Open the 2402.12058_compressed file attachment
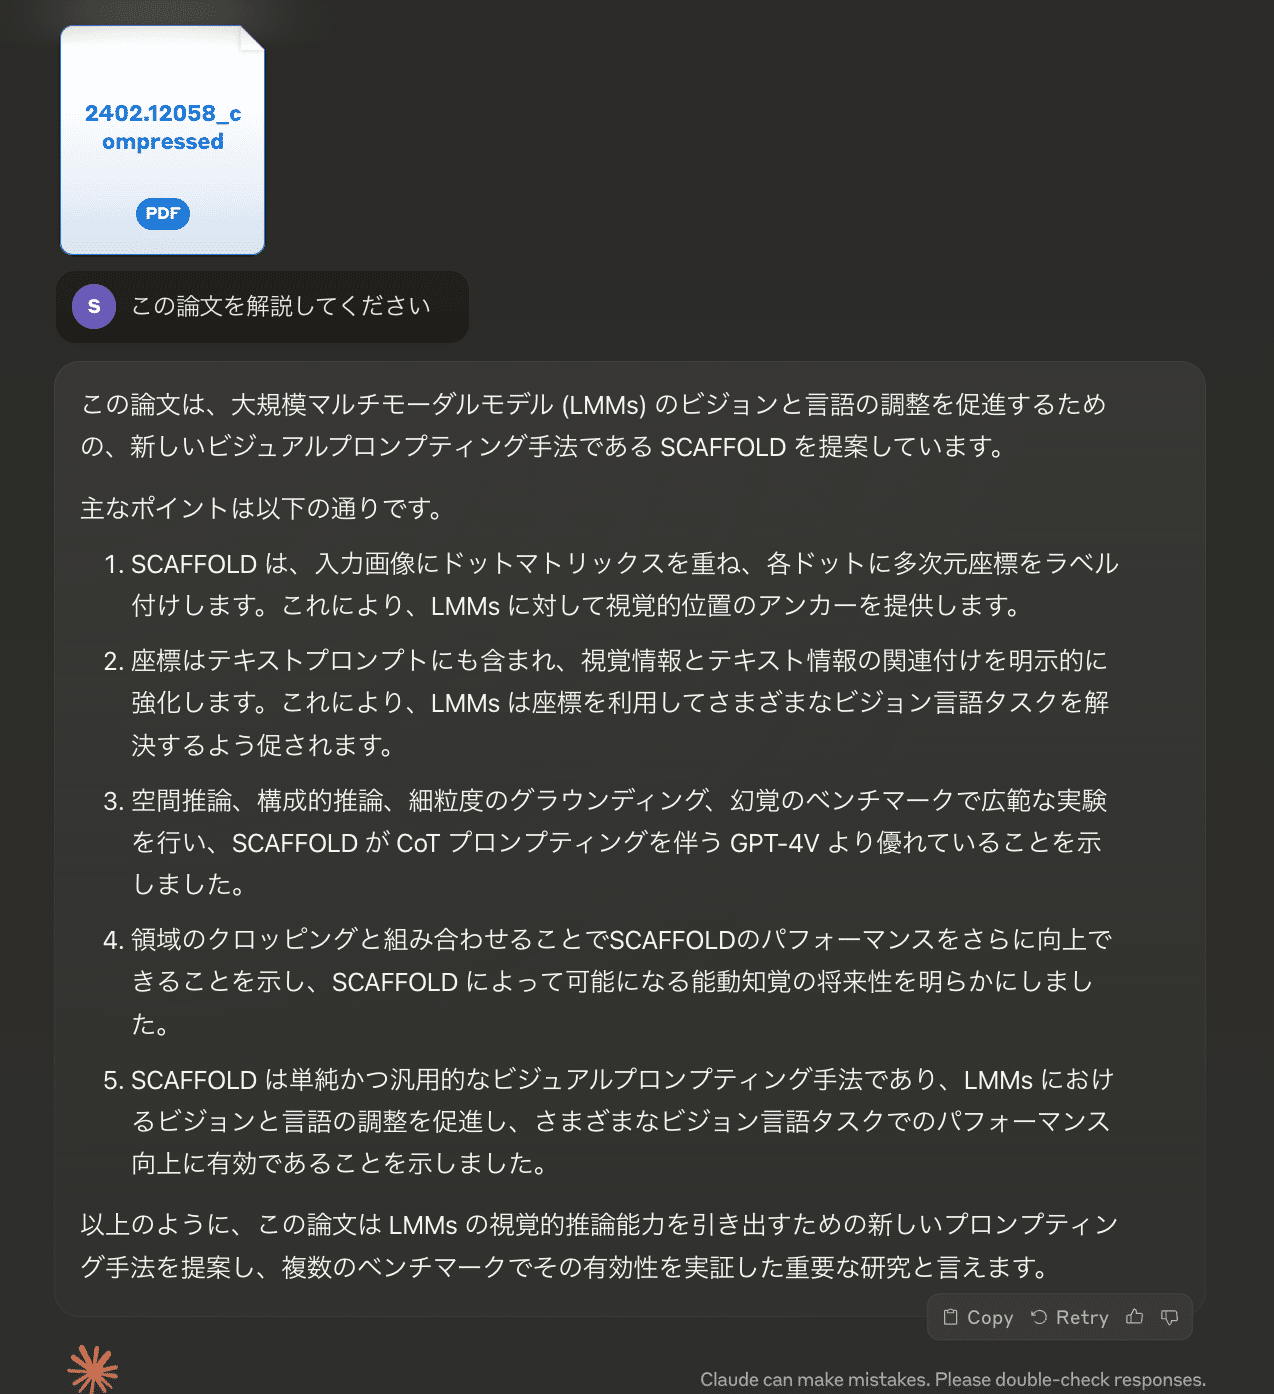Viewport: 1274px width, 1394px height. pyautogui.click(x=163, y=140)
